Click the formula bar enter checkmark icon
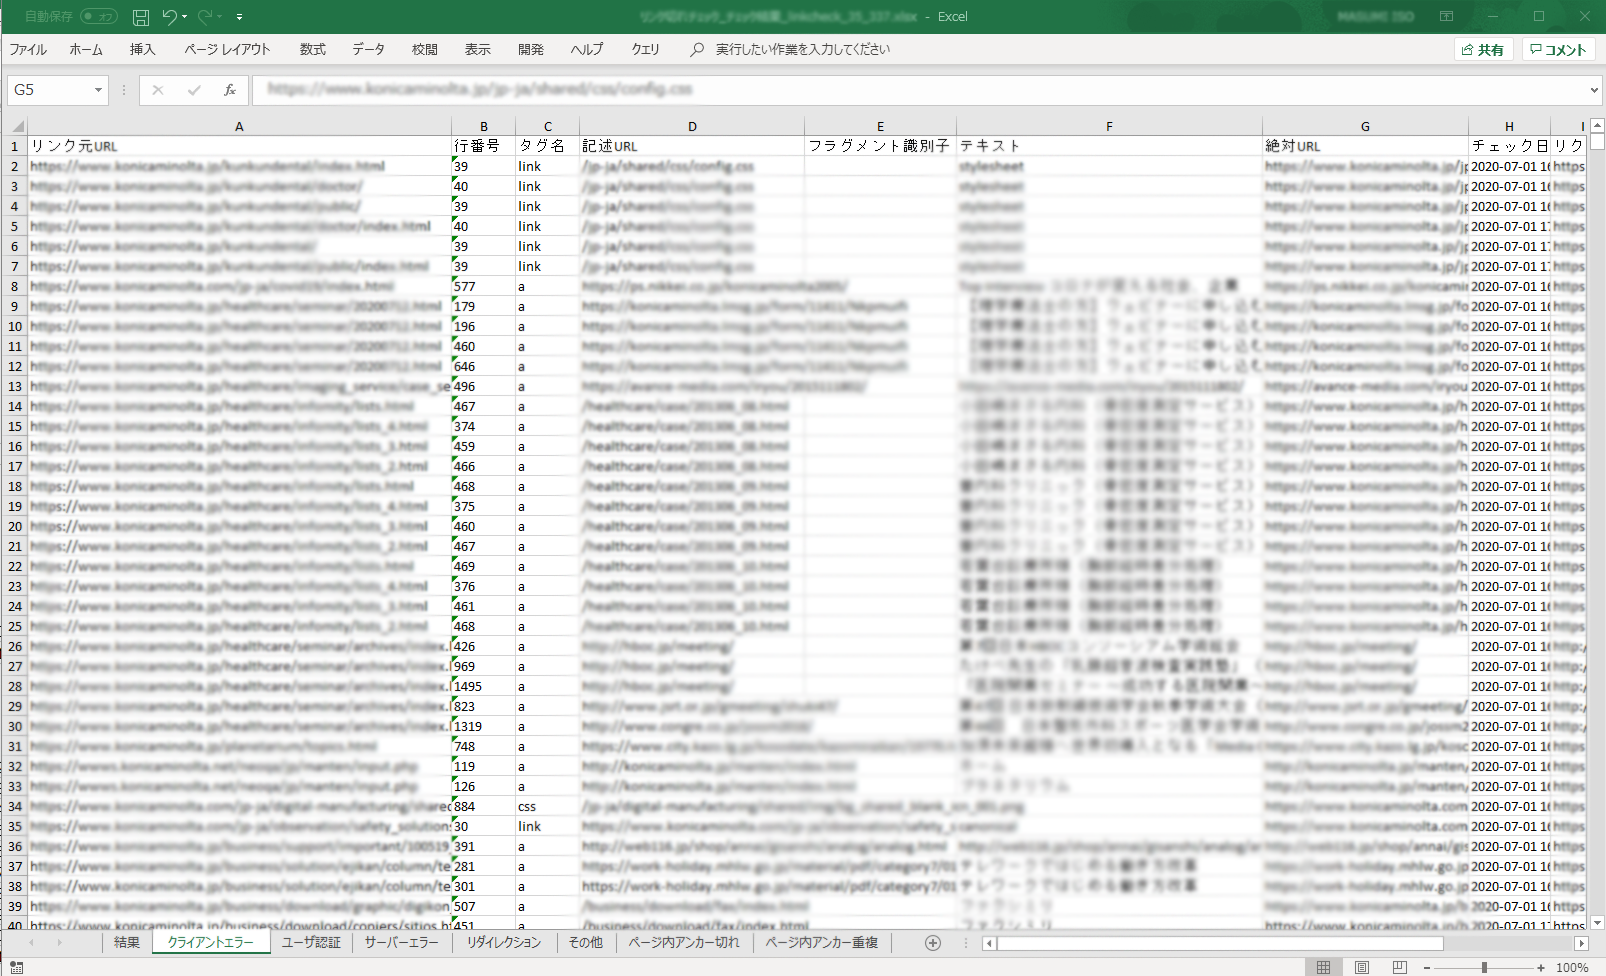 pos(194,90)
